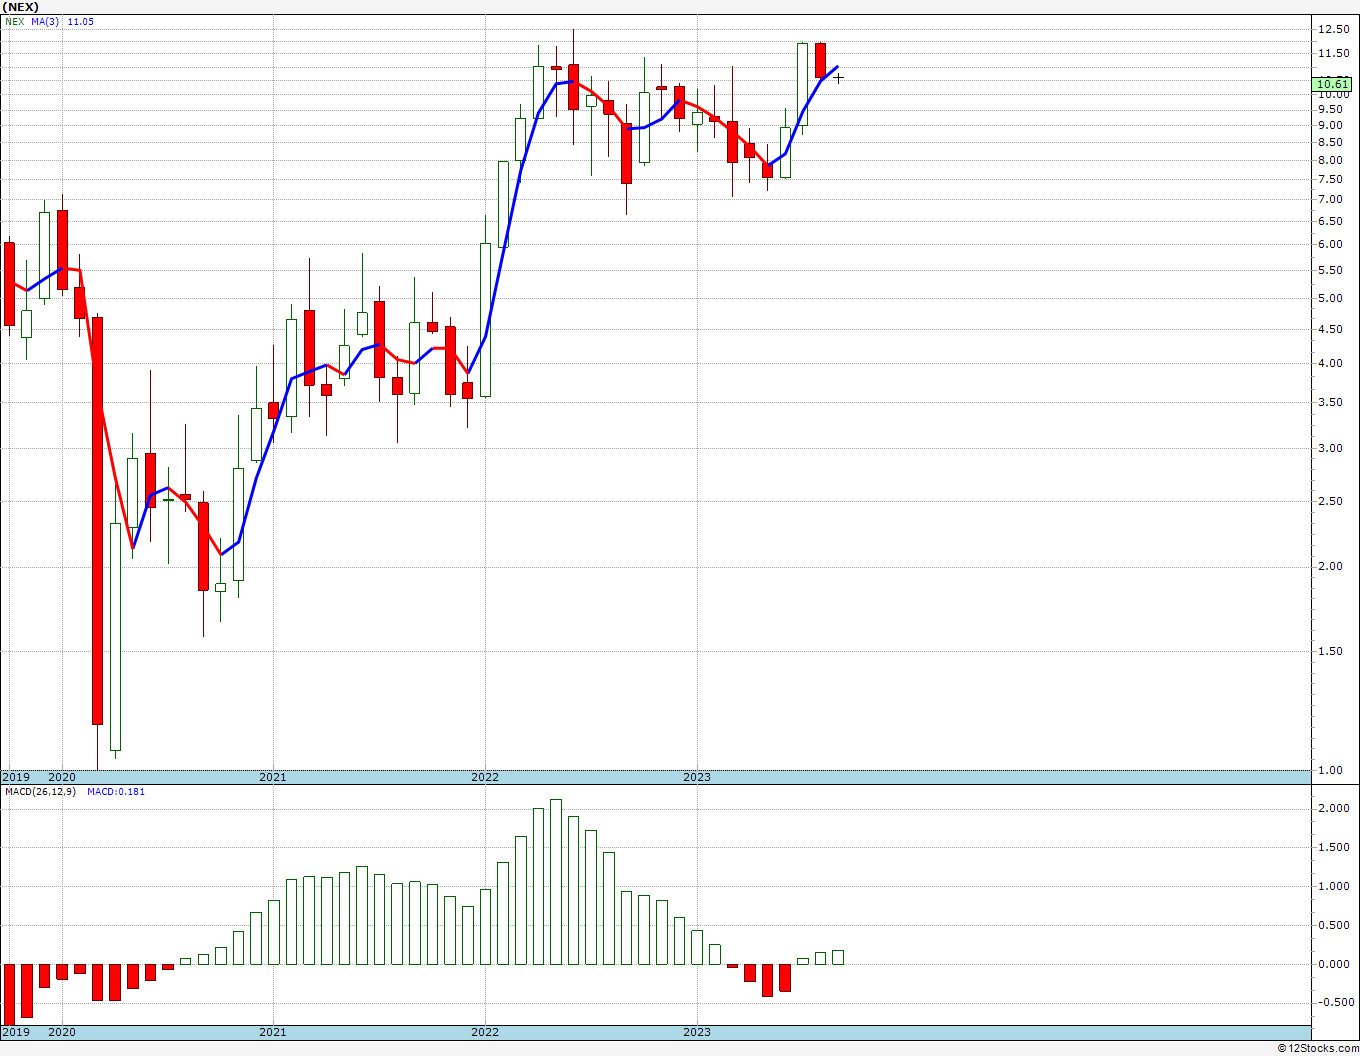Select the MACD:0.181 value readout
1360x1056 pixels.
(116, 792)
